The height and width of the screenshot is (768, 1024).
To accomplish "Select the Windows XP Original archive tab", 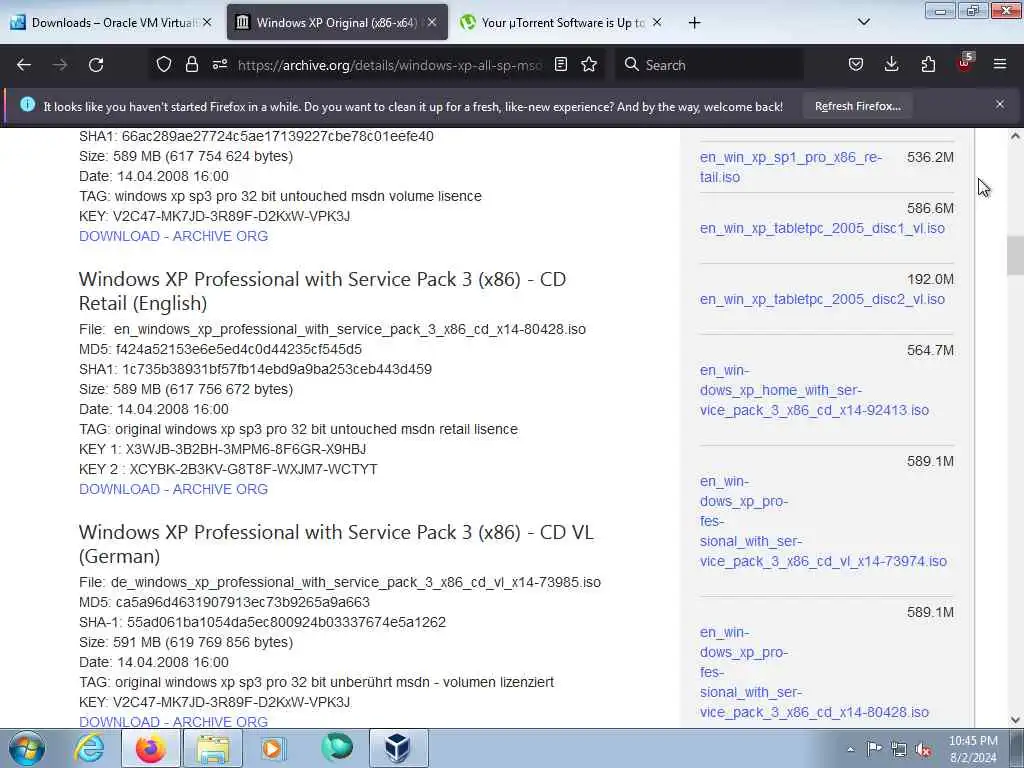I will click(337, 22).
